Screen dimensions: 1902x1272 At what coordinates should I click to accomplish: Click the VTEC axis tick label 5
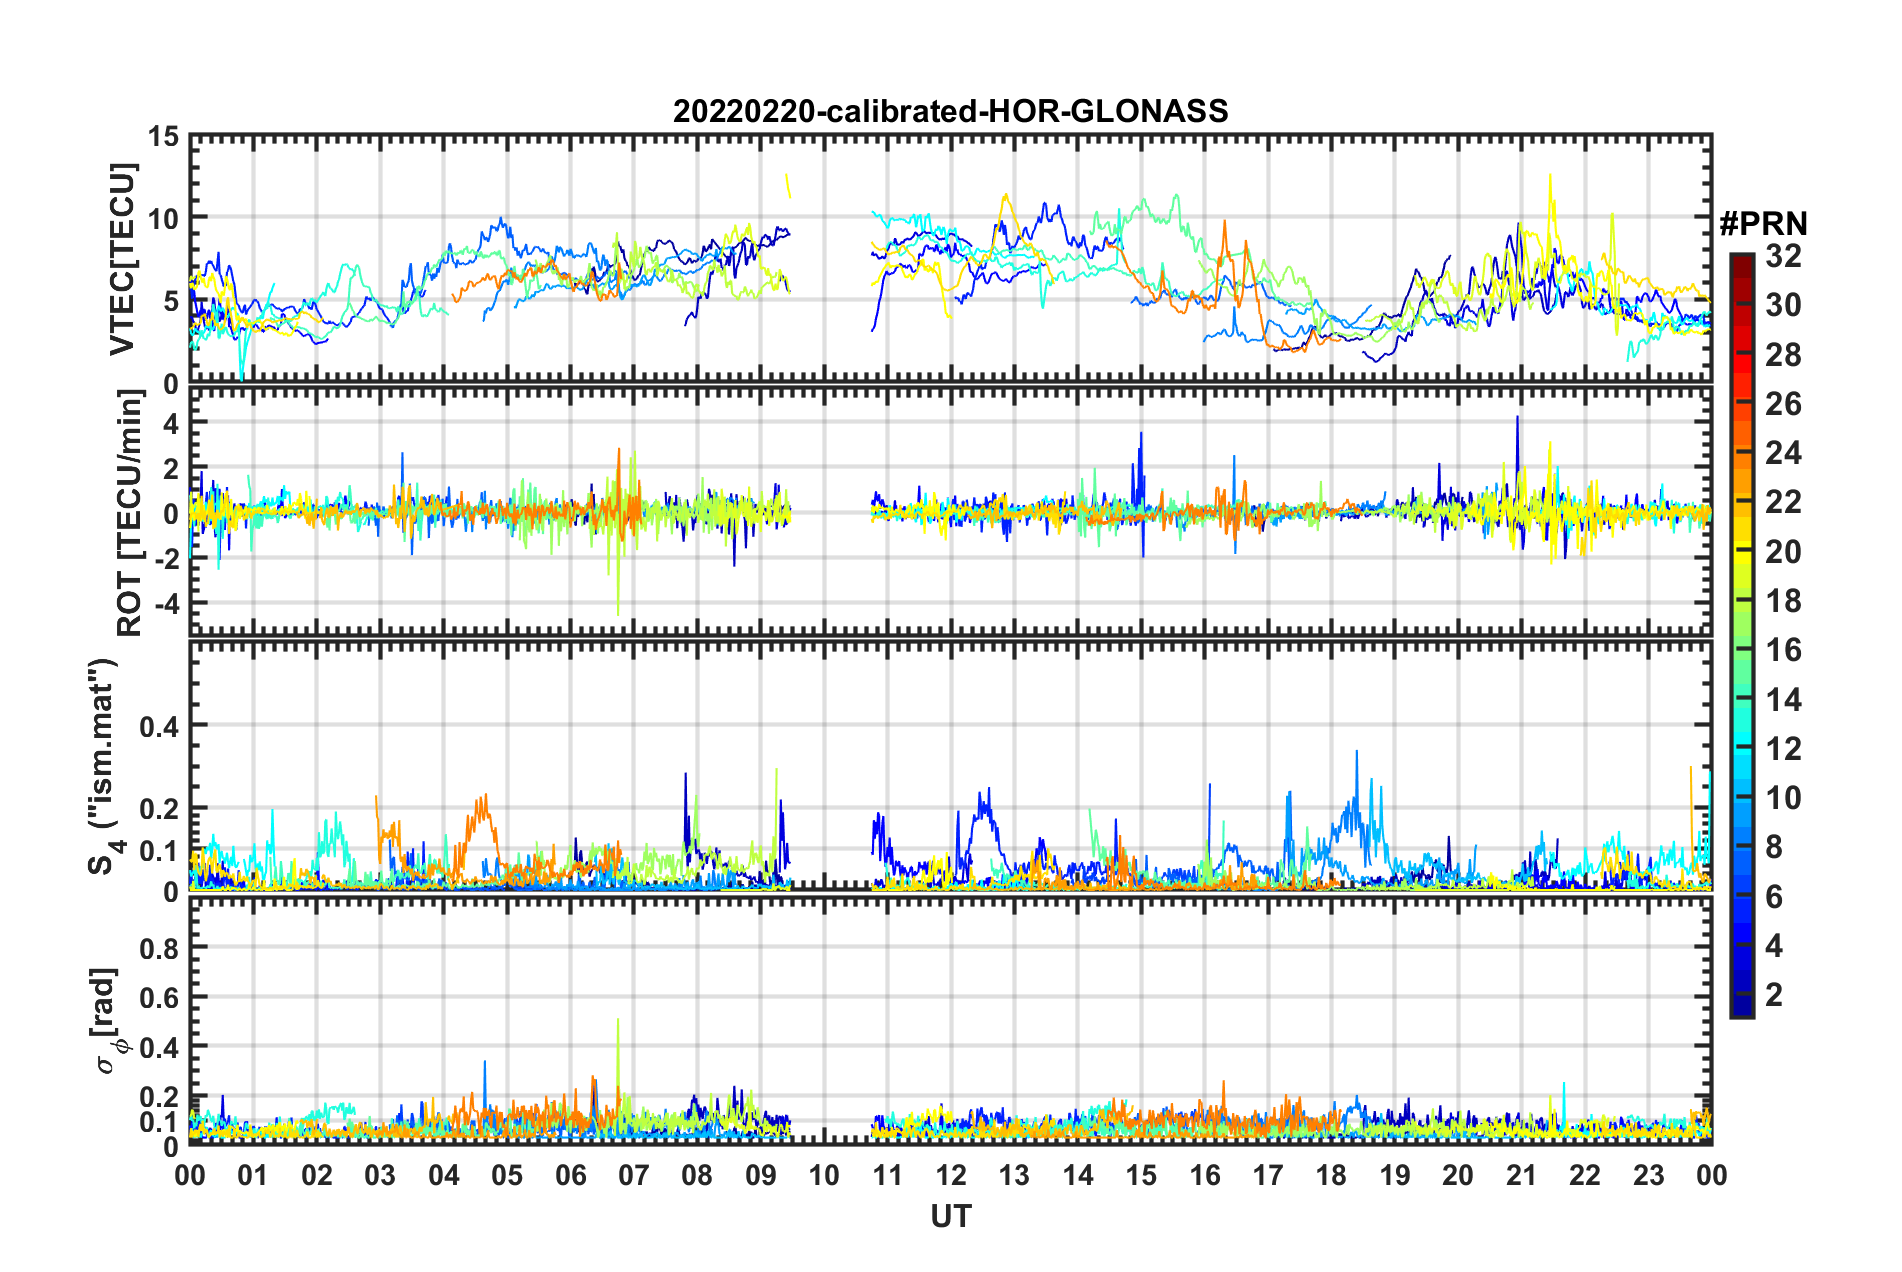[171, 302]
